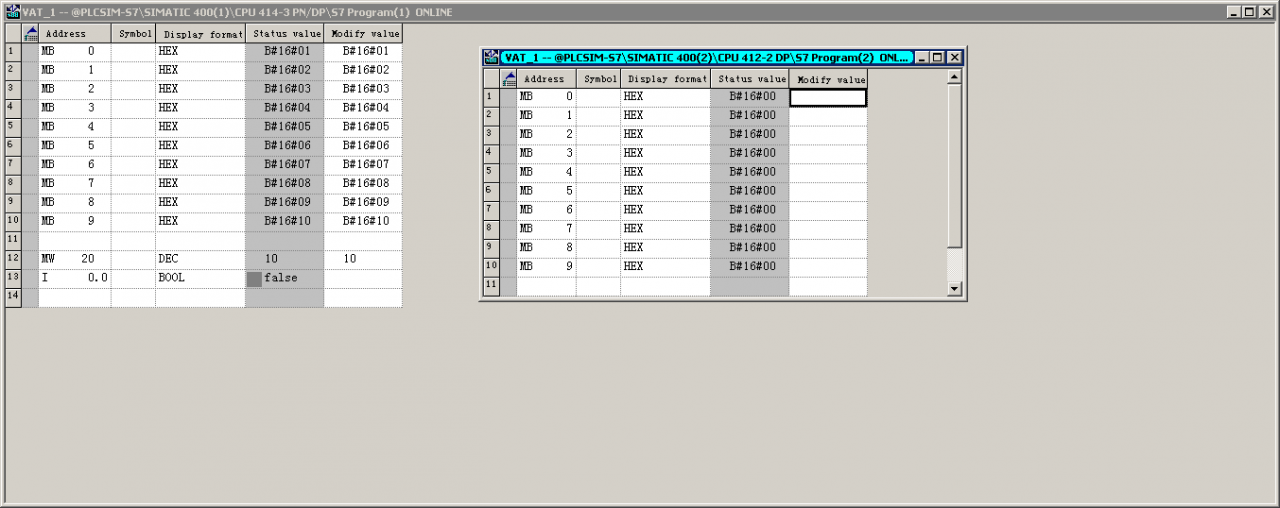Viewport: 1280px width, 508px height.
Task: Click MB 0 address cell in CPU 412-2 table
Action: (546, 97)
